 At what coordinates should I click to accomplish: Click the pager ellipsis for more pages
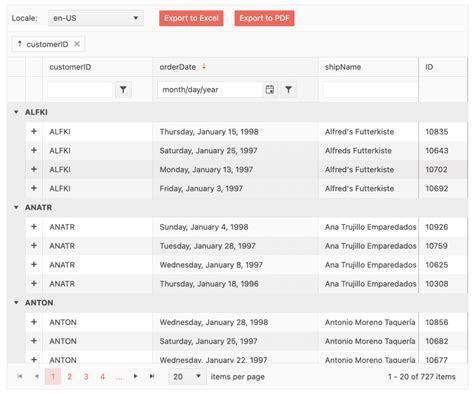(x=119, y=376)
